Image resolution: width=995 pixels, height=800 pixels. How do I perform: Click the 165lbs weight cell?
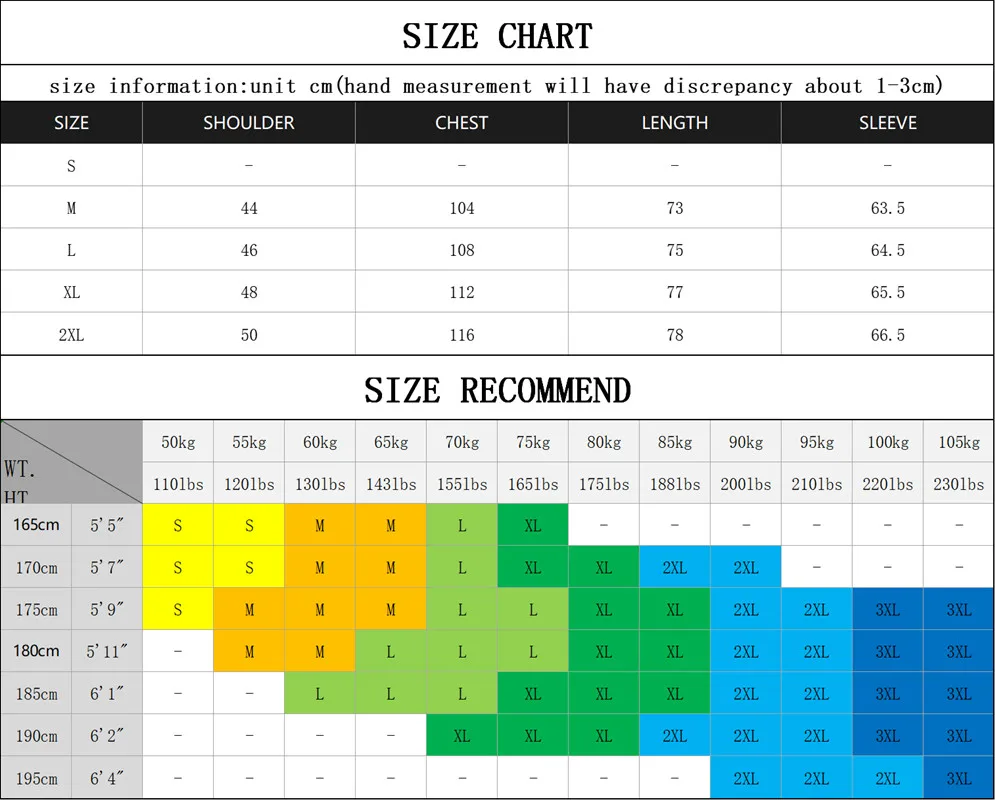[533, 484]
